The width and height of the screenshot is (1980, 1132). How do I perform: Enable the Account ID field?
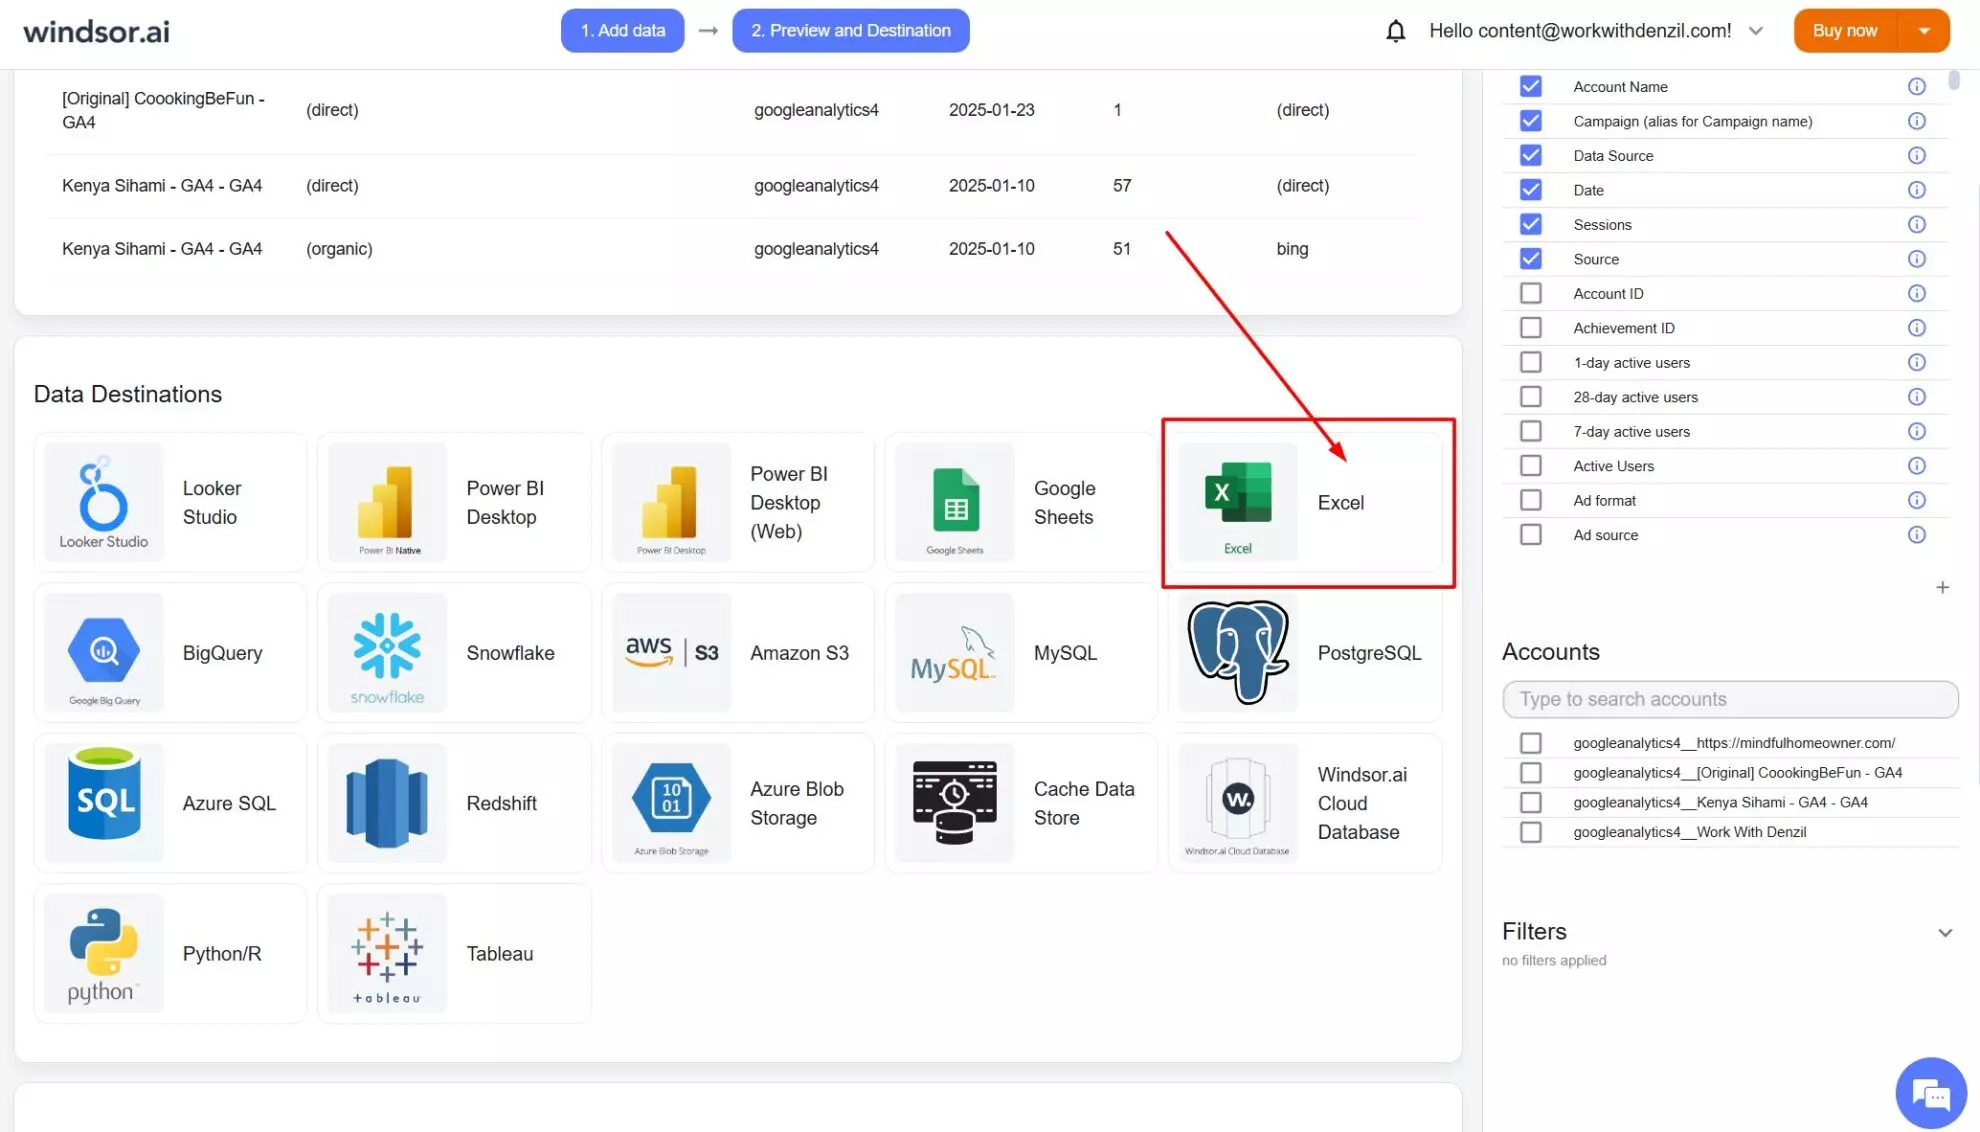pyautogui.click(x=1530, y=293)
